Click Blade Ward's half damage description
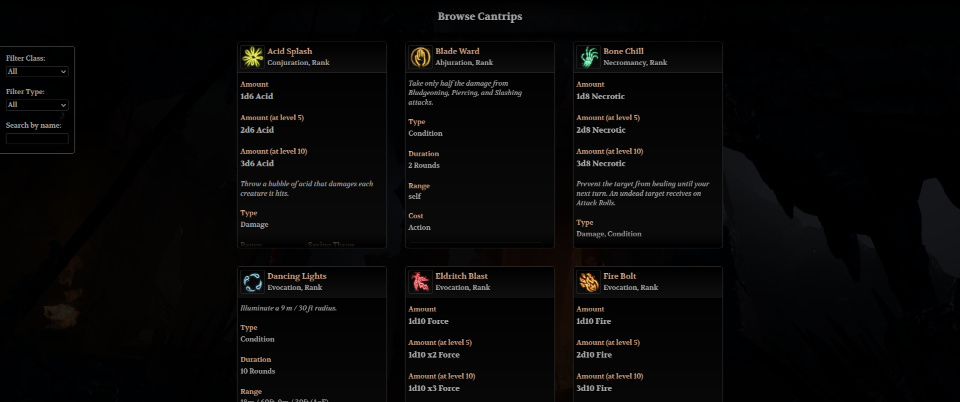Viewport: 960px width, 402px height. (465, 93)
